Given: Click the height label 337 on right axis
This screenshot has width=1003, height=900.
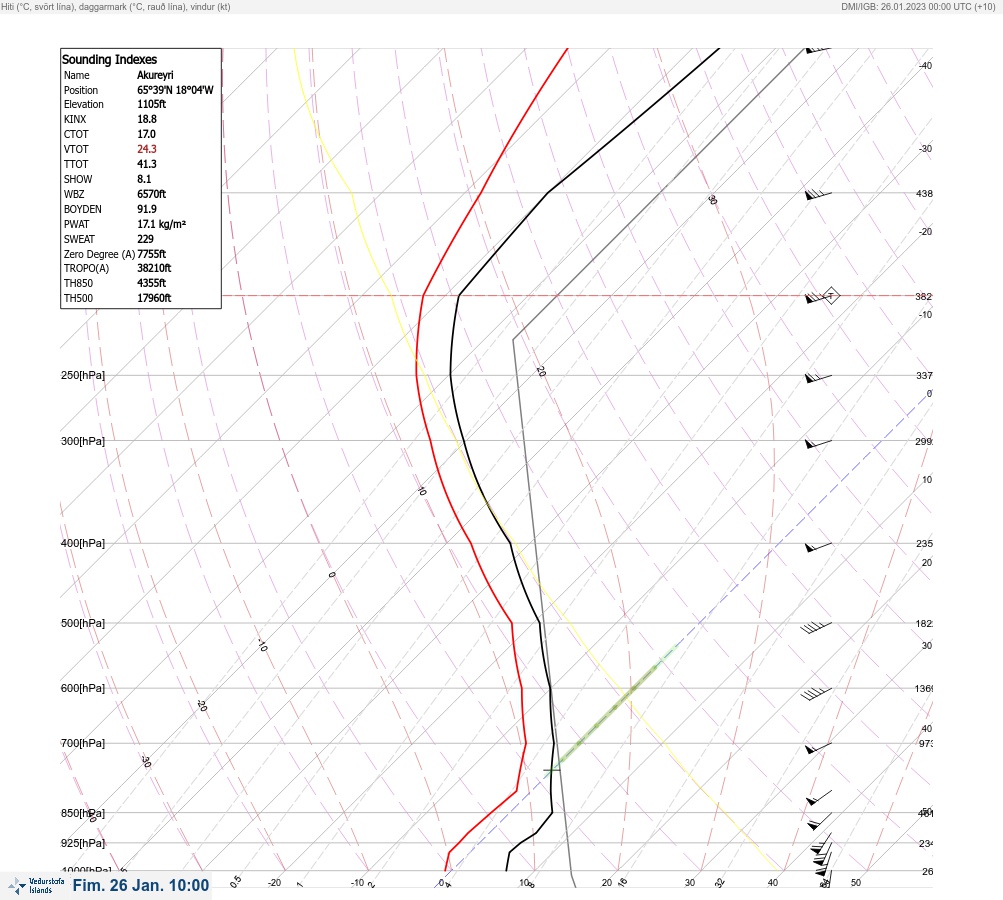Looking at the screenshot, I should tap(924, 375).
